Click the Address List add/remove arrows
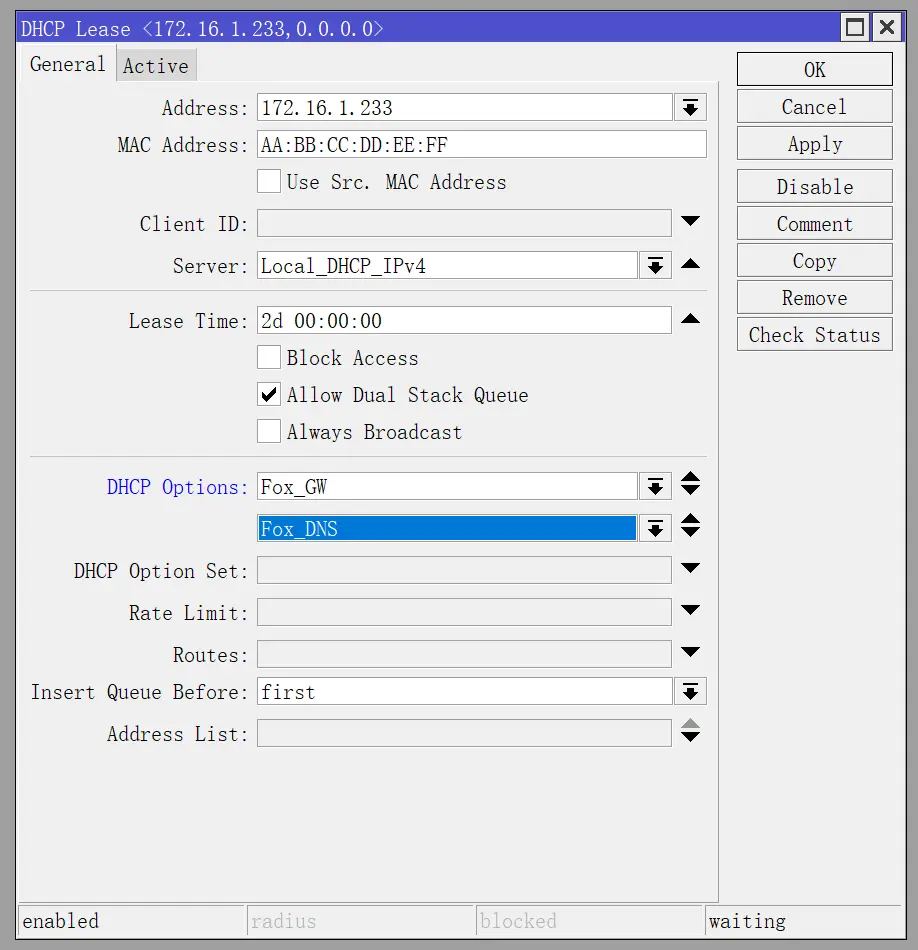 [x=690, y=731]
